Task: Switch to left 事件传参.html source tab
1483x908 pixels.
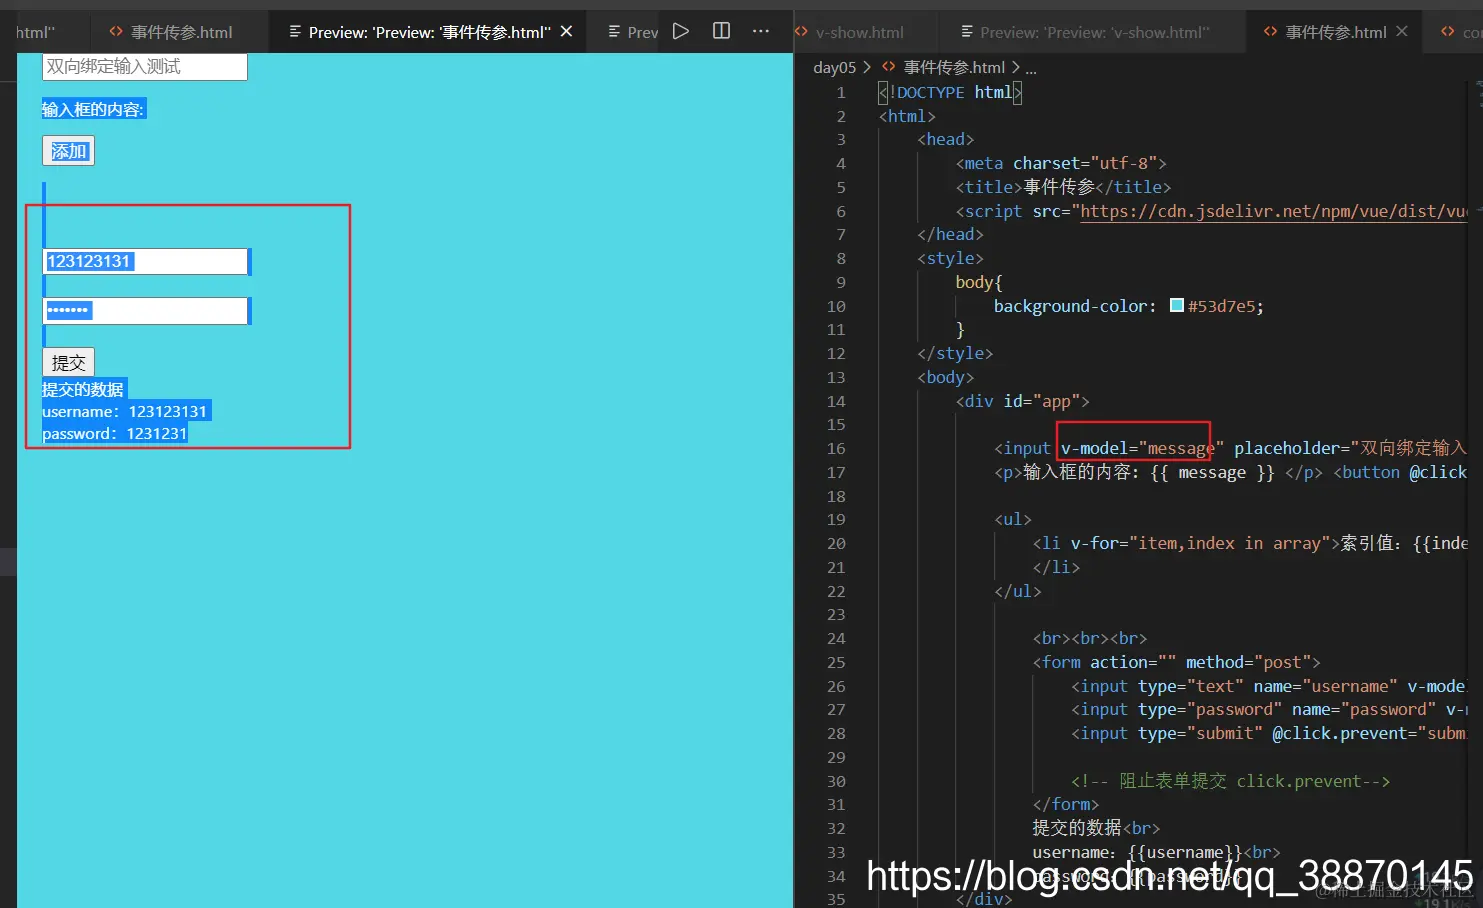Action: [171, 32]
